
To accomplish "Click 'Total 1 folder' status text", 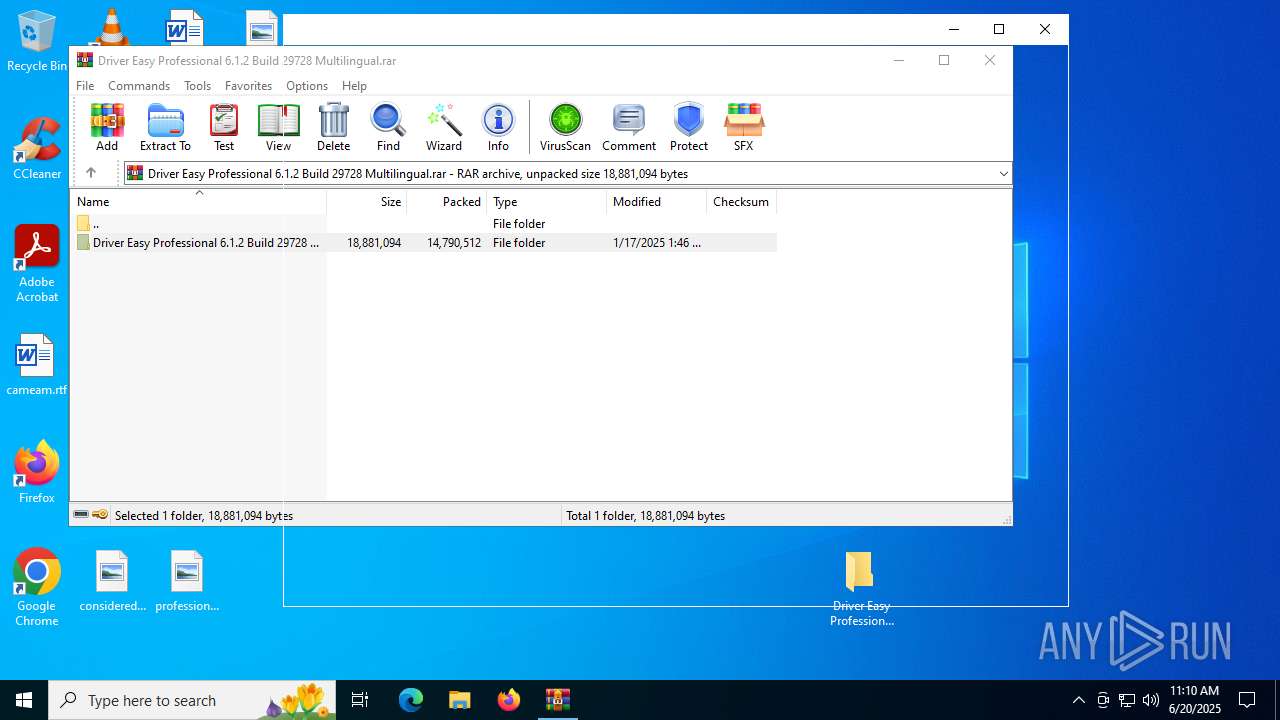I will tap(646, 516).
